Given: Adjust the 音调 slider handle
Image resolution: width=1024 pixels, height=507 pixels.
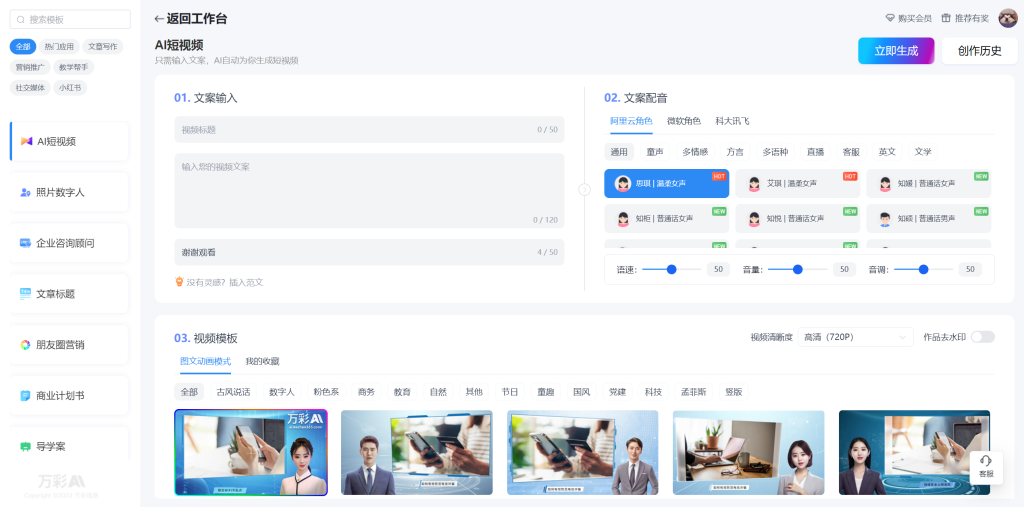Looking at the screenshot, I should pyautogui.click(x=923, y=269).
